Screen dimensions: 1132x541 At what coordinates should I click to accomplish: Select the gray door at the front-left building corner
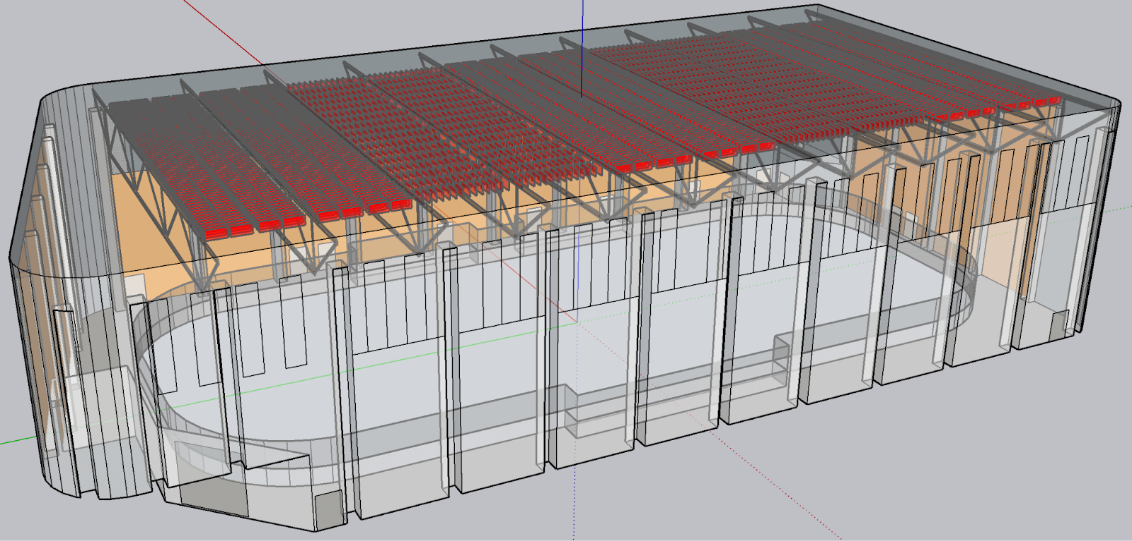[328, 510]
